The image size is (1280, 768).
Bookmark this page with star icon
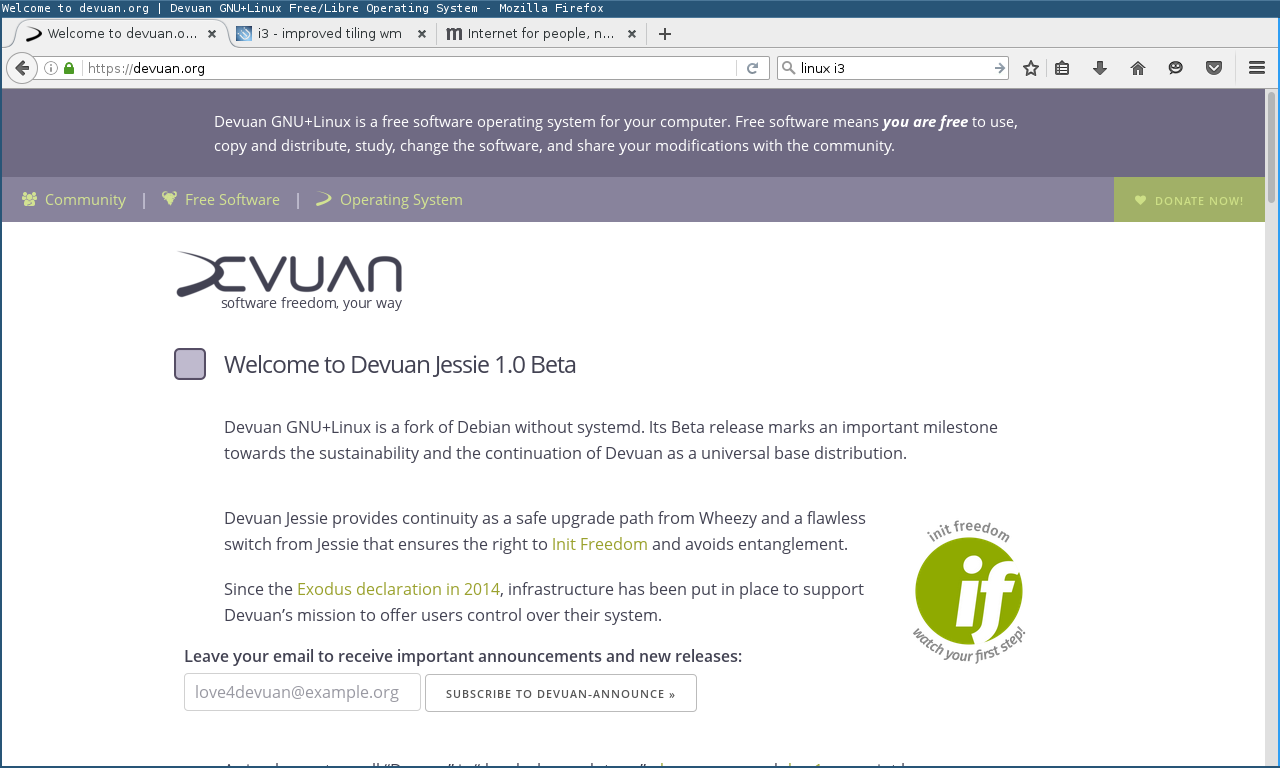point(1031,68)
